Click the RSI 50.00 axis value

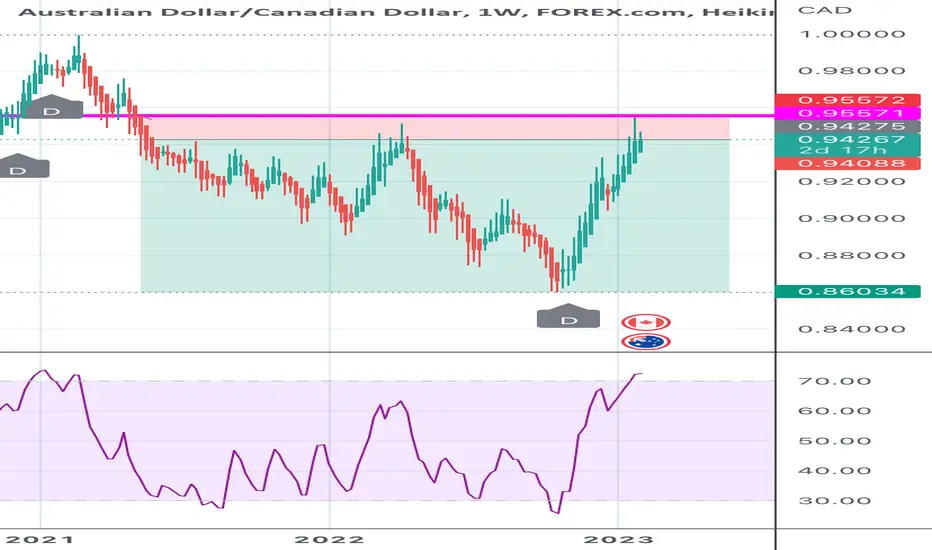pyautogui.click(x=835, y=441)
